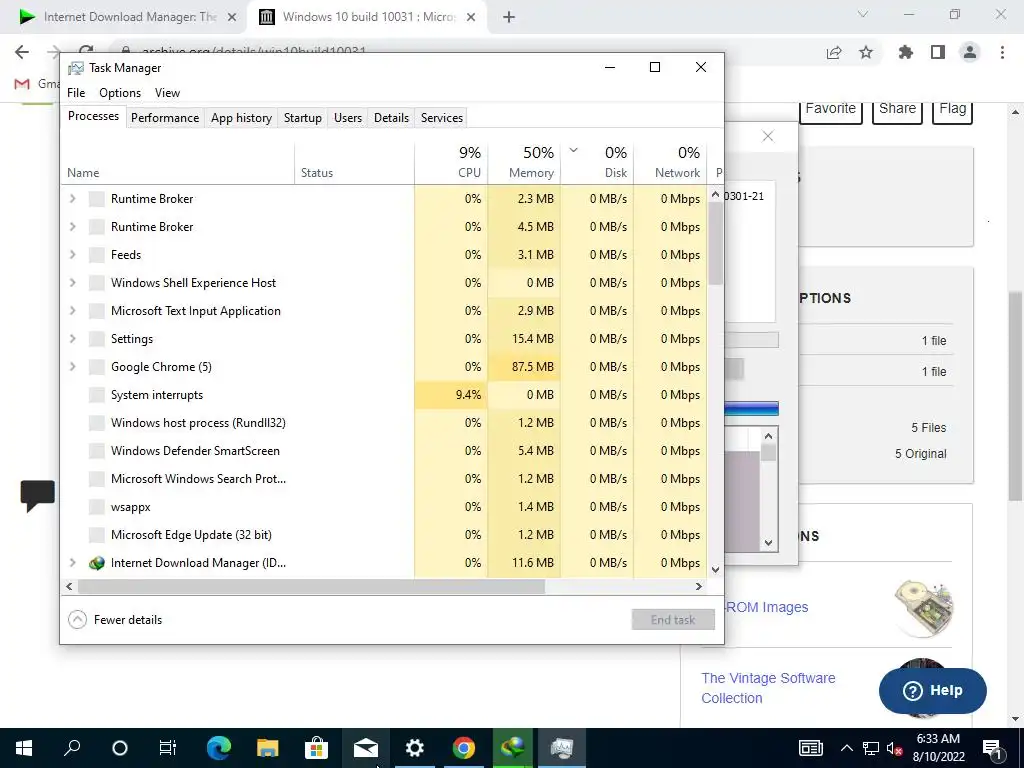Open File Explorer from taskbar

267,748
